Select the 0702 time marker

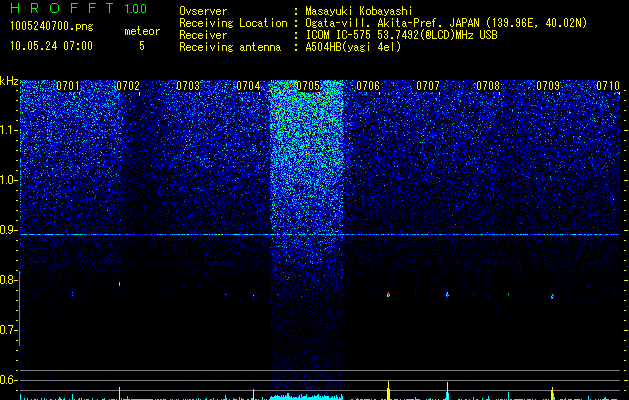[x=128, y=86]
